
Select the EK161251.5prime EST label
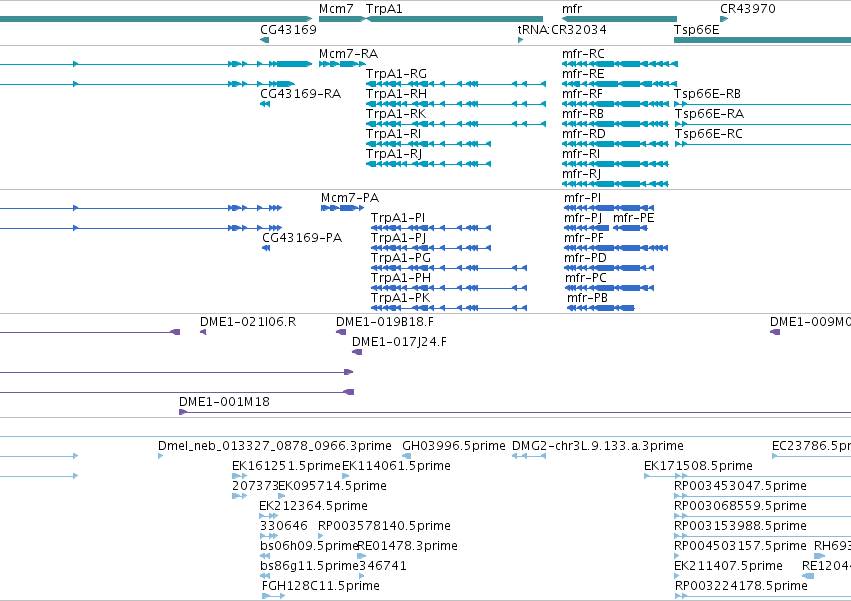[x=287, y=466]
